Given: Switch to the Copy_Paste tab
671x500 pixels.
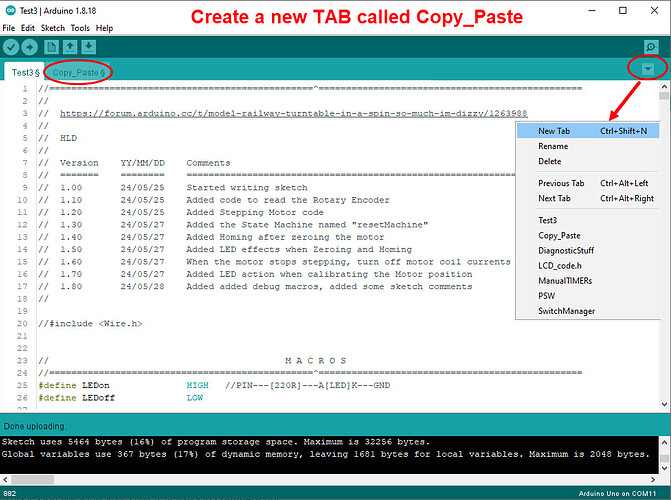Looking at the screenshot, I should pyautogui.click(x=78, y=72).
